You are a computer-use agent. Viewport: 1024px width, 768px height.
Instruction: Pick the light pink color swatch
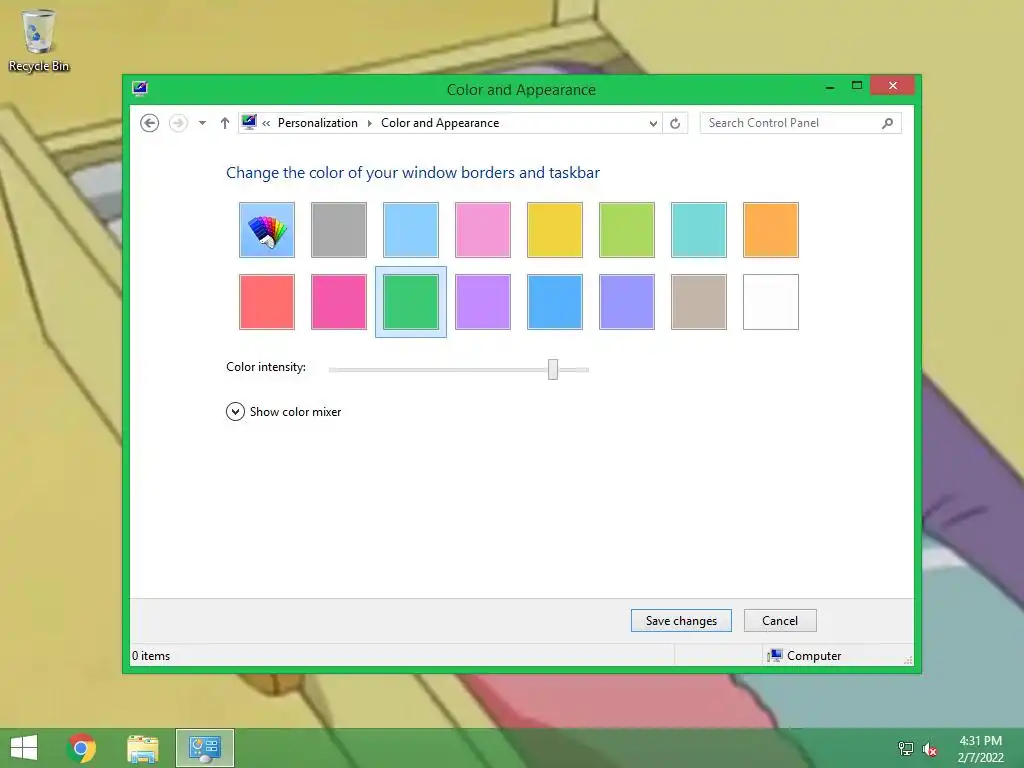coord(483,230)
